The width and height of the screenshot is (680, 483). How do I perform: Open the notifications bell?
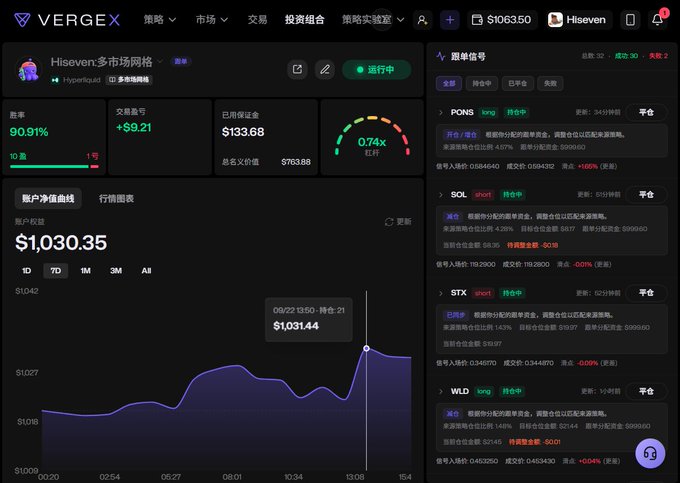pyautogui.click(x=657, y=19)
